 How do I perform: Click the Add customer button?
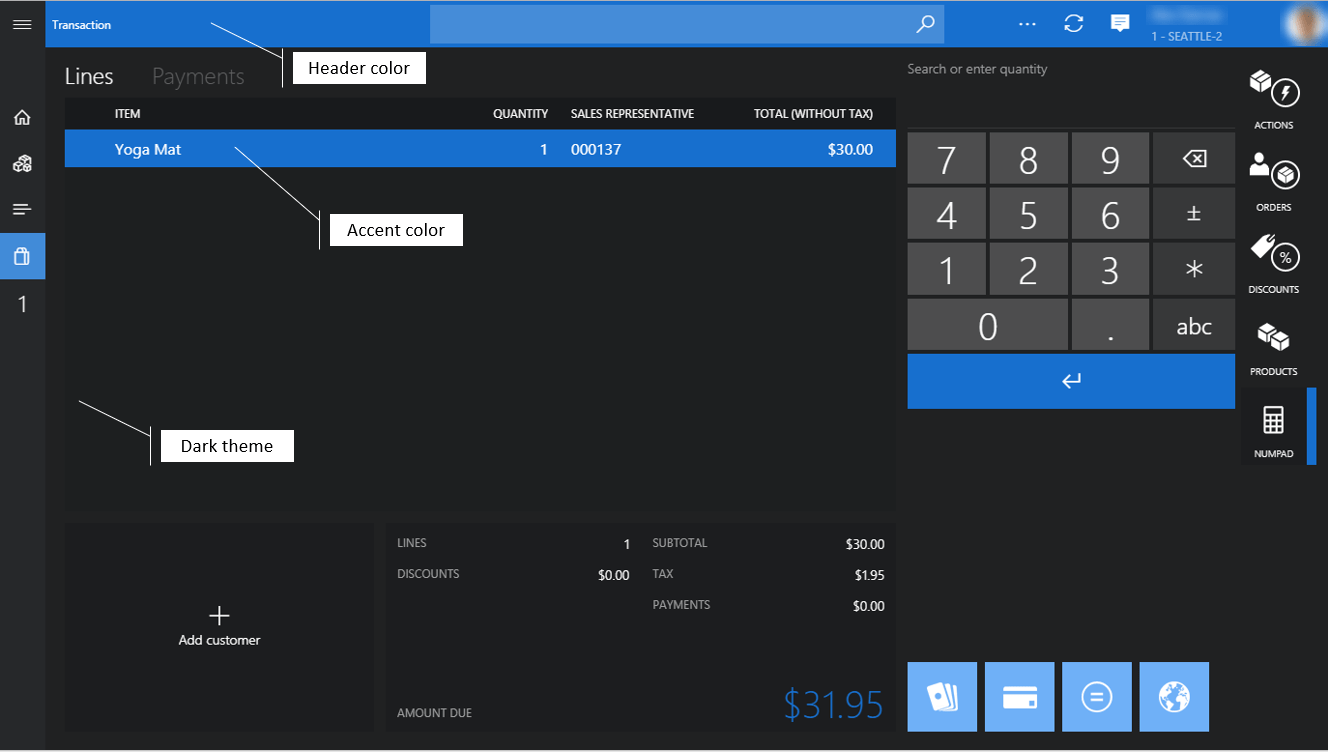(219, 627)
